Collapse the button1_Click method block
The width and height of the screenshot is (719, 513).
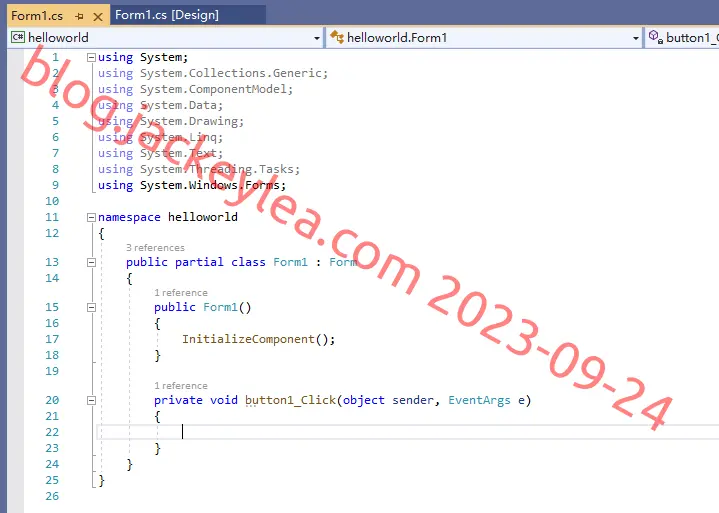(91, 400)
